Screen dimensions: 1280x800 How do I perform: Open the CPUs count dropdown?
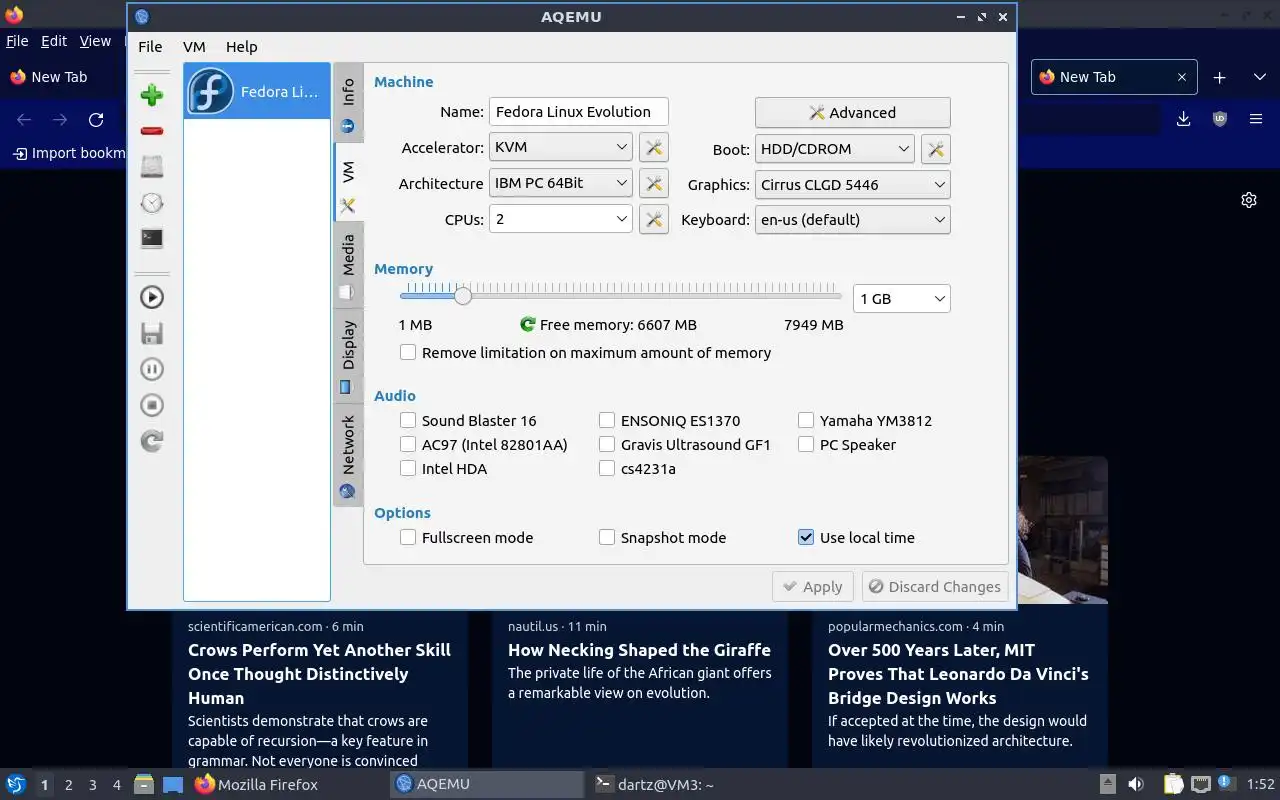coord(560,218)
